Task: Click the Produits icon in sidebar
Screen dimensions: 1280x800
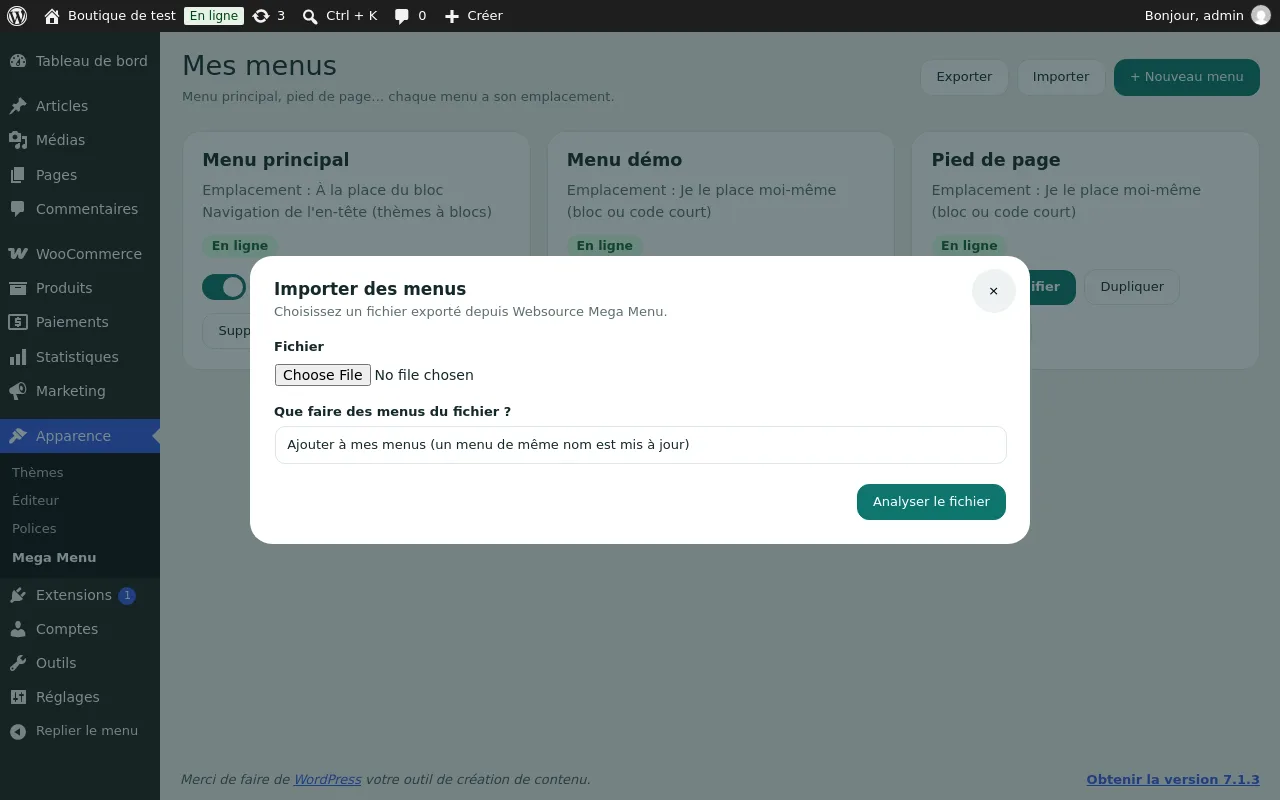Action: coord(18,288)
